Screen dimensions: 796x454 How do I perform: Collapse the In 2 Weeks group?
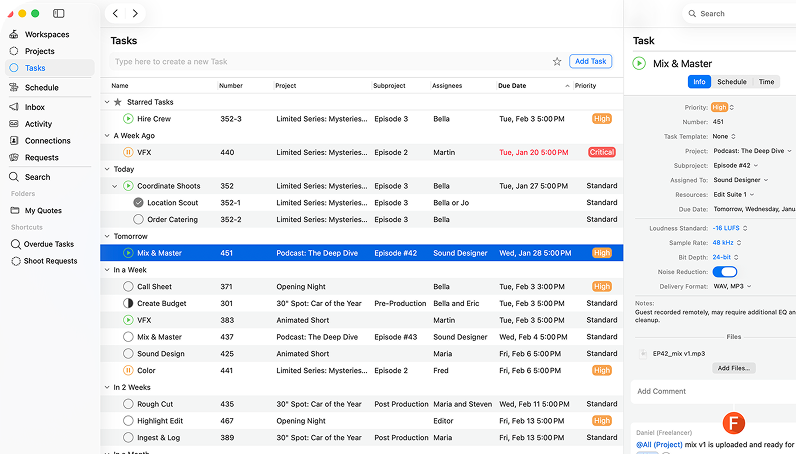click(107, 387)
